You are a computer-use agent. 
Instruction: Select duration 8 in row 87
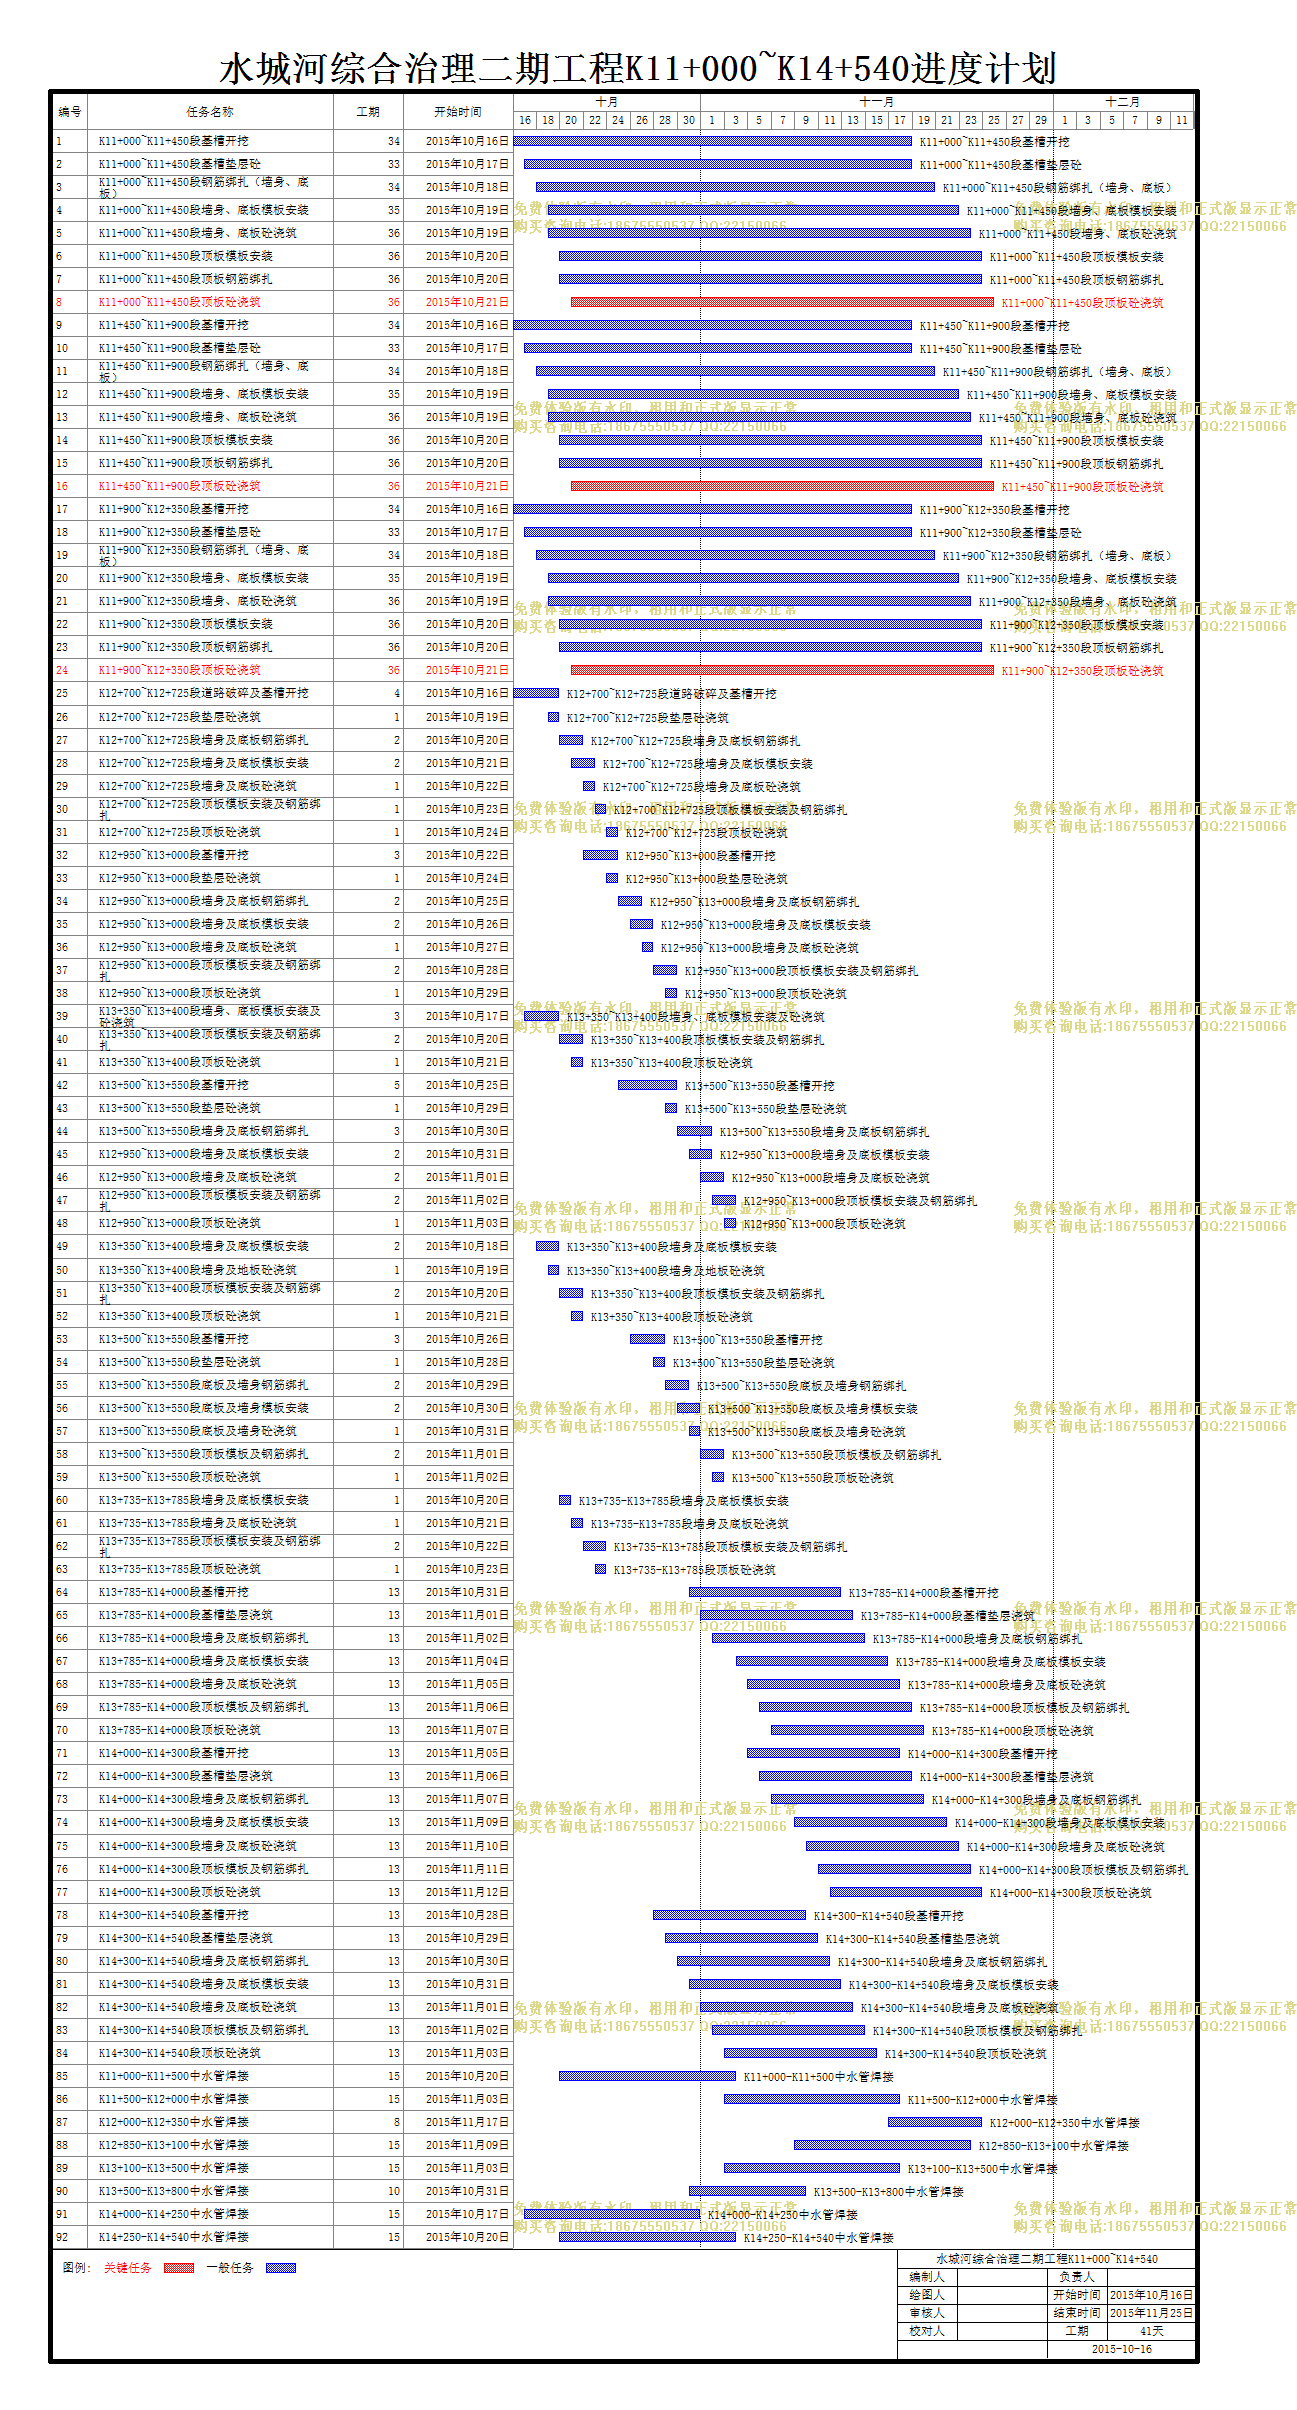(x=396, y=2122)
